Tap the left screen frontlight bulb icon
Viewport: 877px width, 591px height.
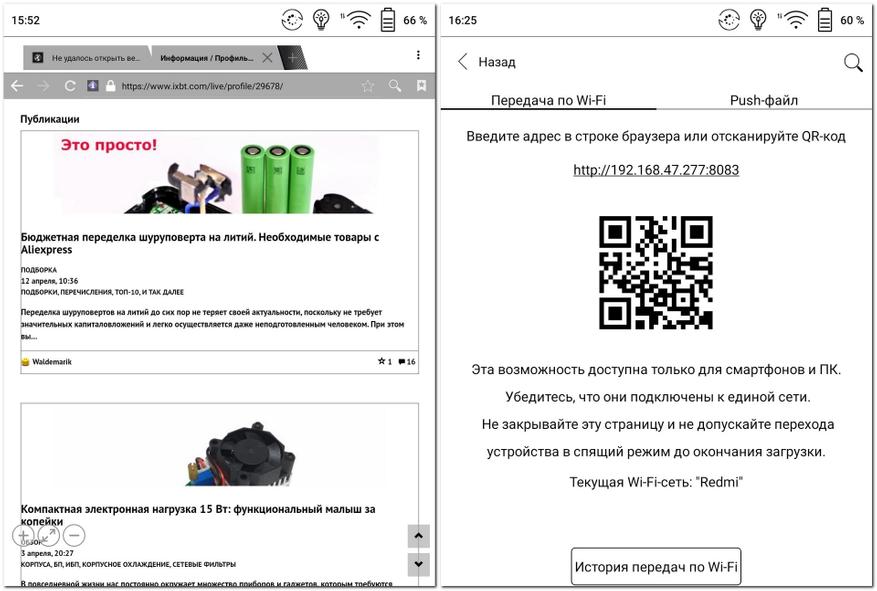point(321,19)
